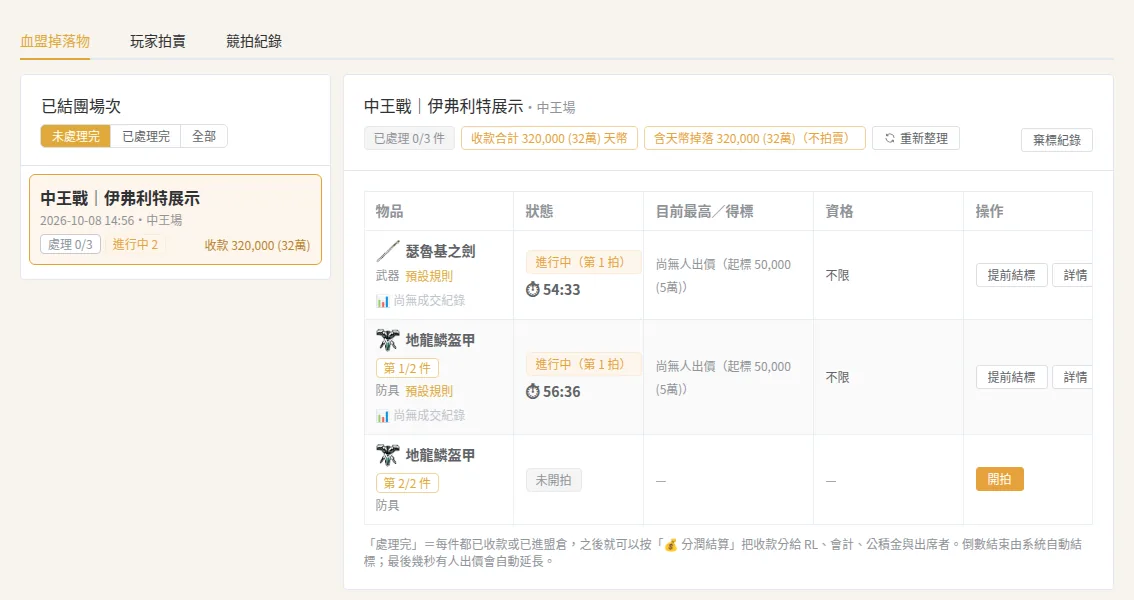Click the 瑟魯基之劍 sword icon
Viewport: 1134px width, 600px height.
[388, 251]
